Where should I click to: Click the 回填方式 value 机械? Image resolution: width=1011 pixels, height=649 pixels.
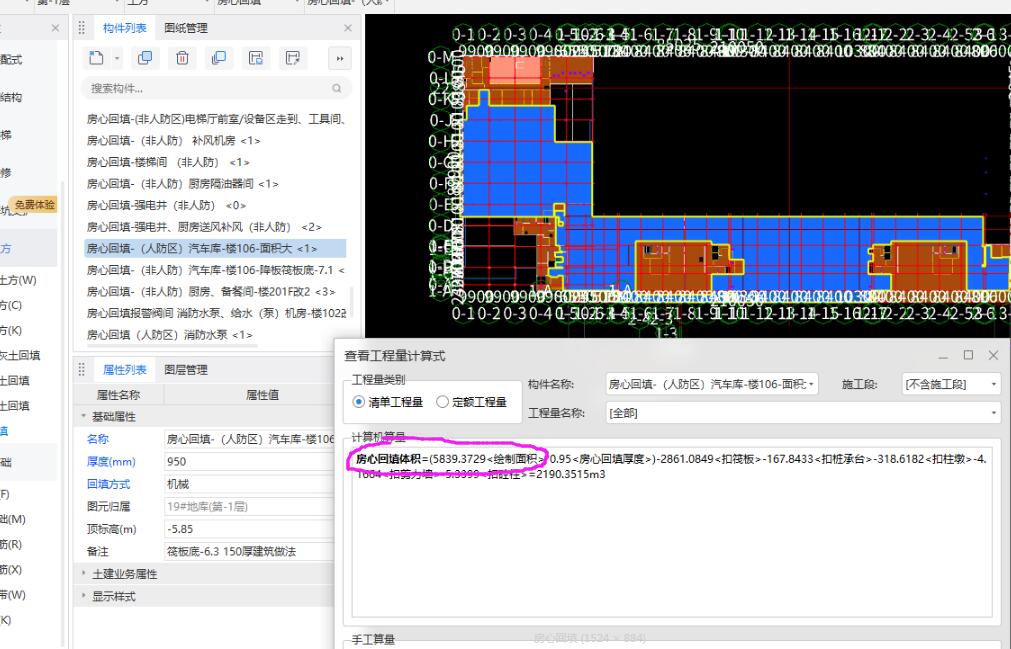[250, 484]
